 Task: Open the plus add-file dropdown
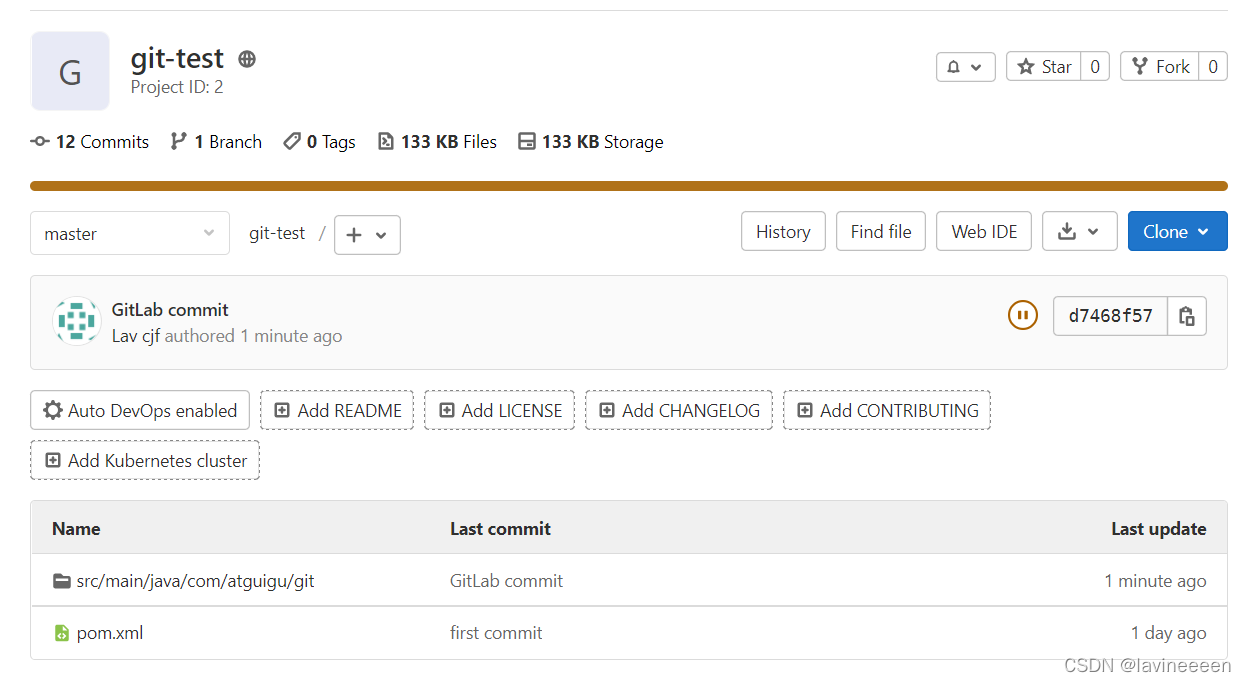click(x=367, y=235)
